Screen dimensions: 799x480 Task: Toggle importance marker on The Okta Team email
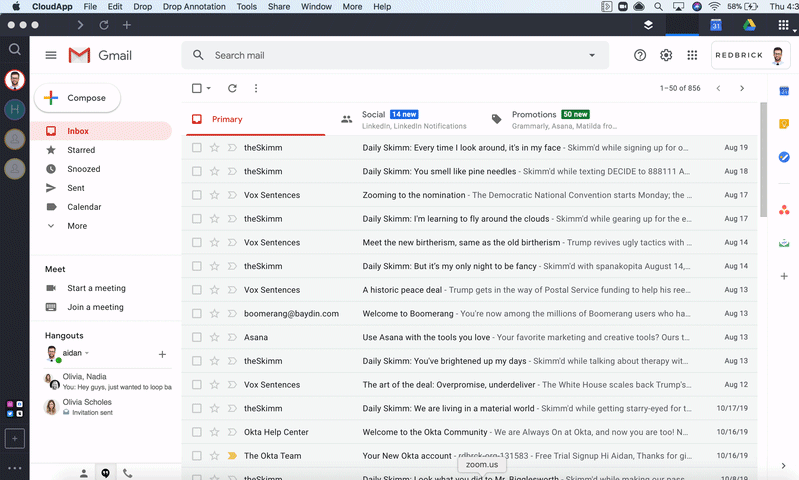point(232,456)
